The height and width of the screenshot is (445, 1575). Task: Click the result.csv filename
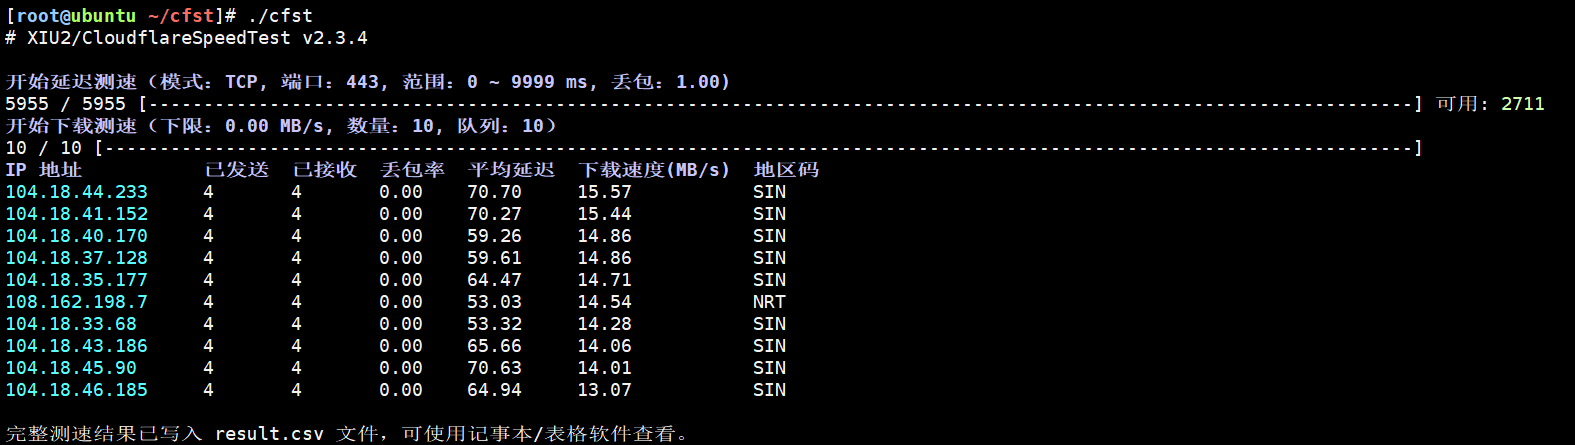[269, 434]
